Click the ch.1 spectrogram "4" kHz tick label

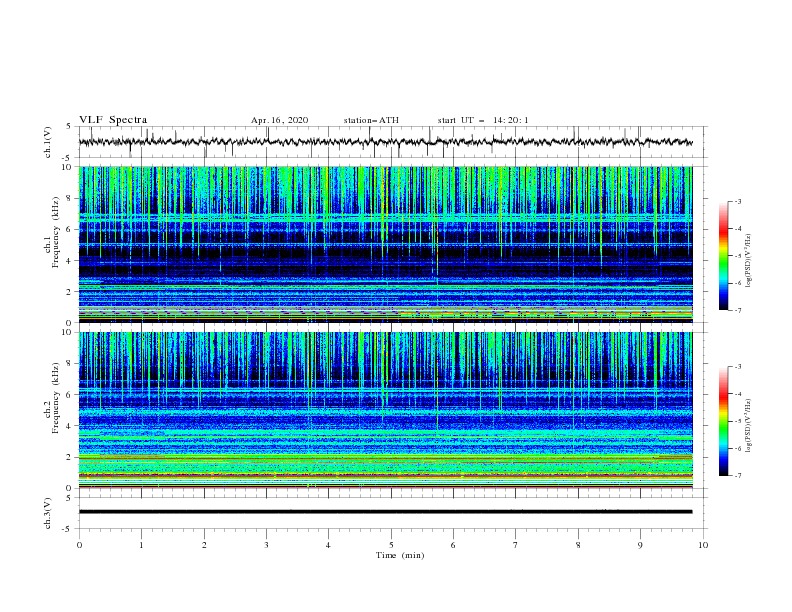click(x=69, y=261)
